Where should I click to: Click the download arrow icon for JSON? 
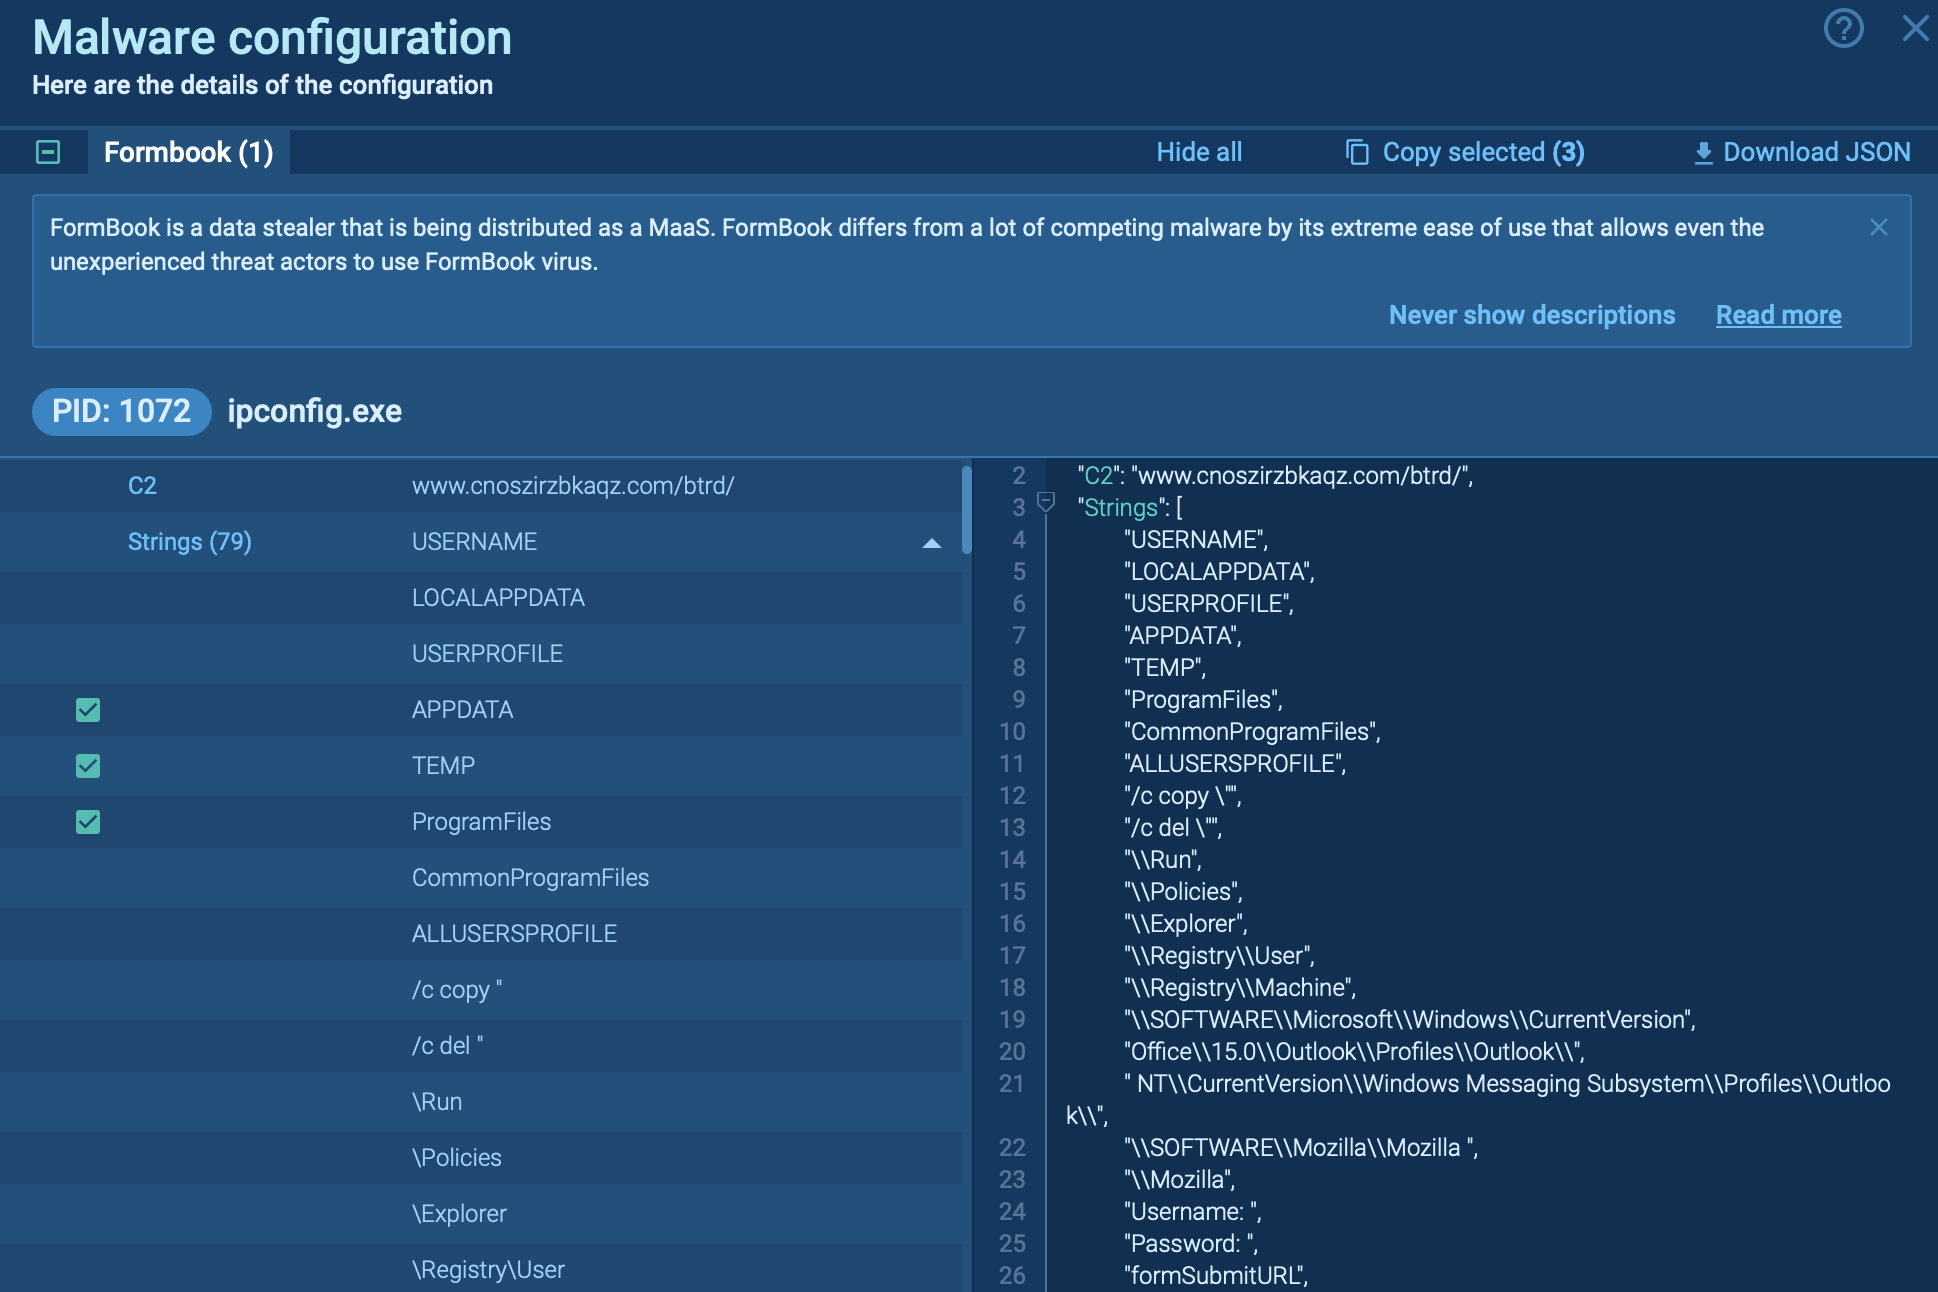(x=1703, y=153)
